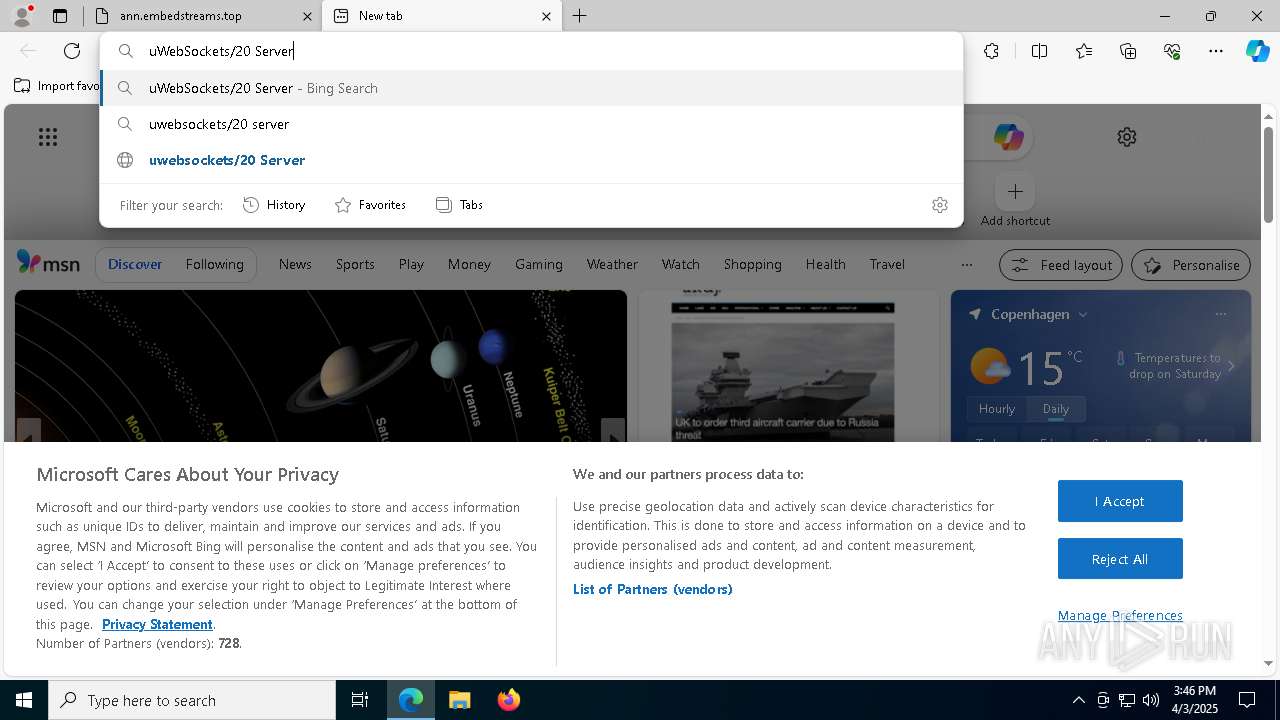Switch weather to the Hourly tab
Viewport: 1280px width, 720px height.
(x=997, y=409)
